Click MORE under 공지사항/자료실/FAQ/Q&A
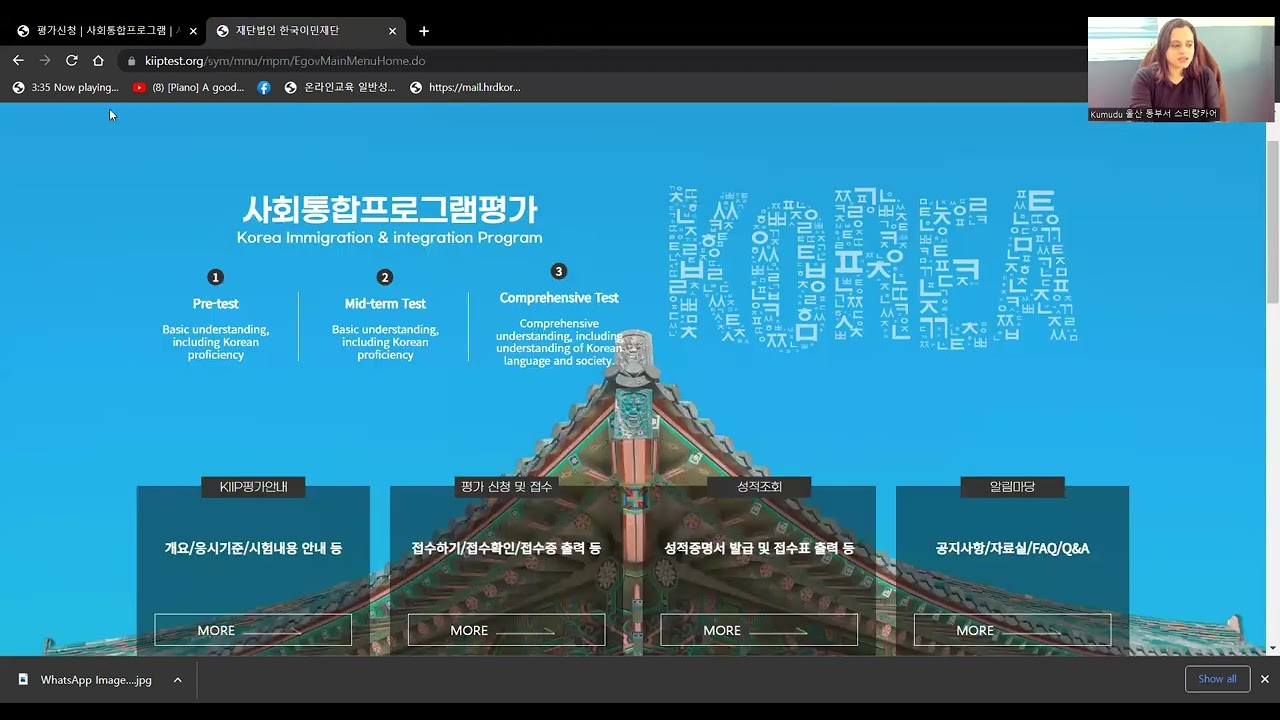The width and height of the screenshot is (1280, 720). [x=1012, y=630]
